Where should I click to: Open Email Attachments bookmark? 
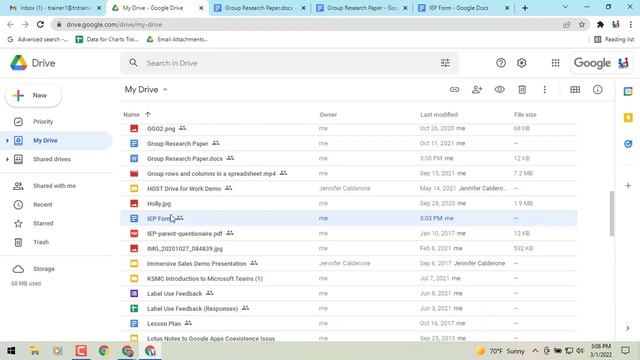click(x=178, y=39)
